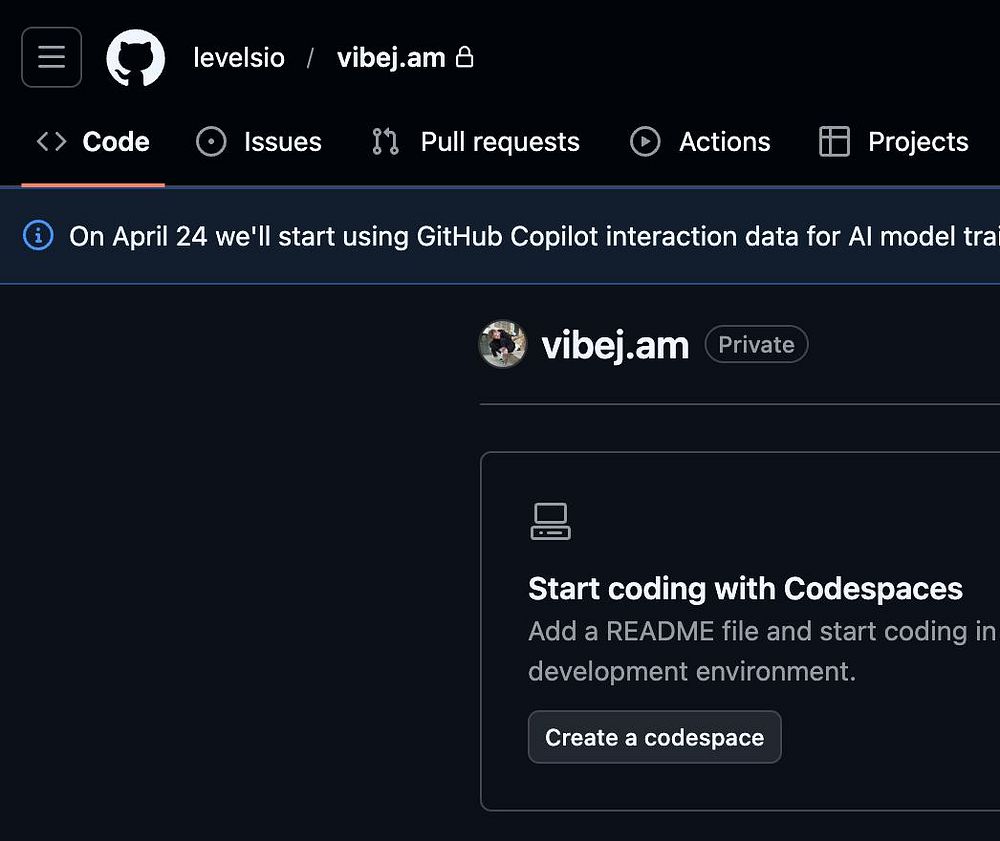Click the GitHub Octocat logo
1000x841 pixels.
[136, 57]
